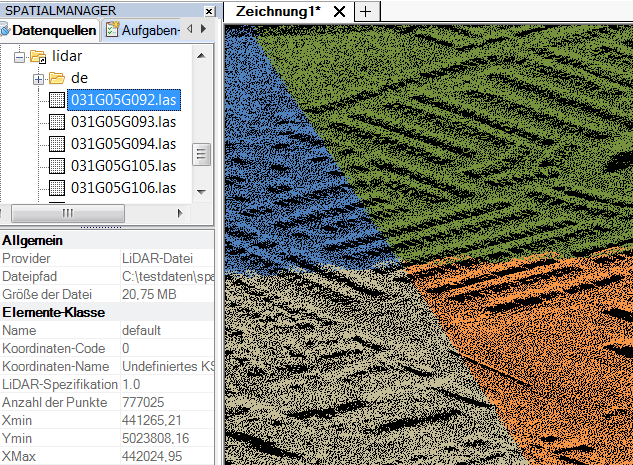Activate the Zeichnung1* drawing tab
This screenshot has width=633, height=465.
pos(278,11)
